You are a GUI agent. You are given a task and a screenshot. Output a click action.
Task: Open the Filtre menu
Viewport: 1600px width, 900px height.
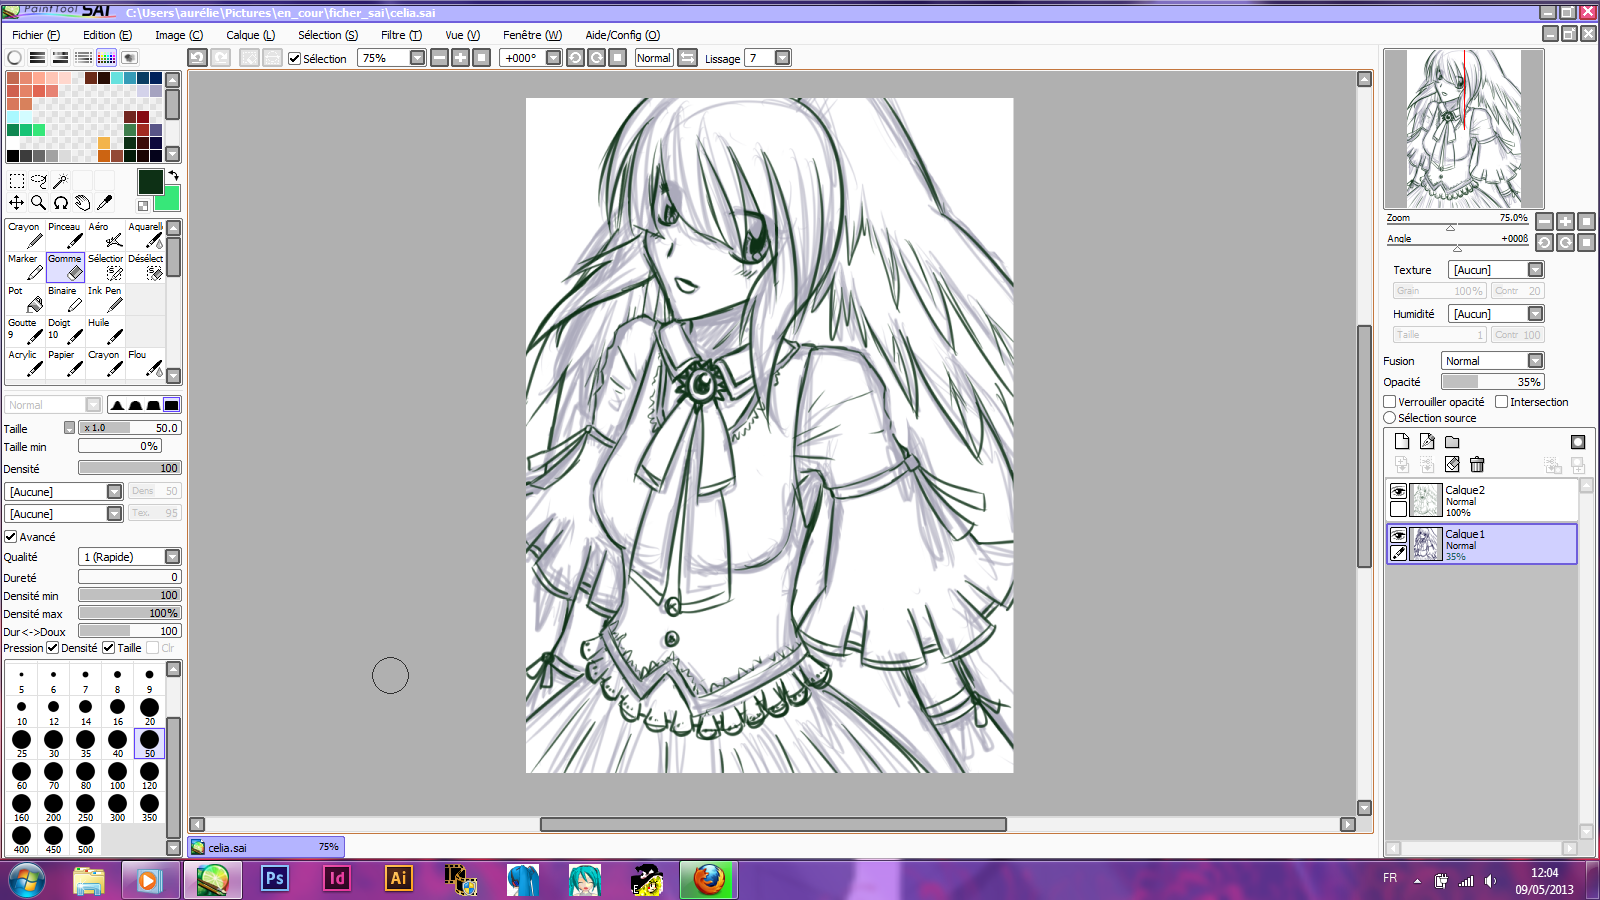(401, 35)
